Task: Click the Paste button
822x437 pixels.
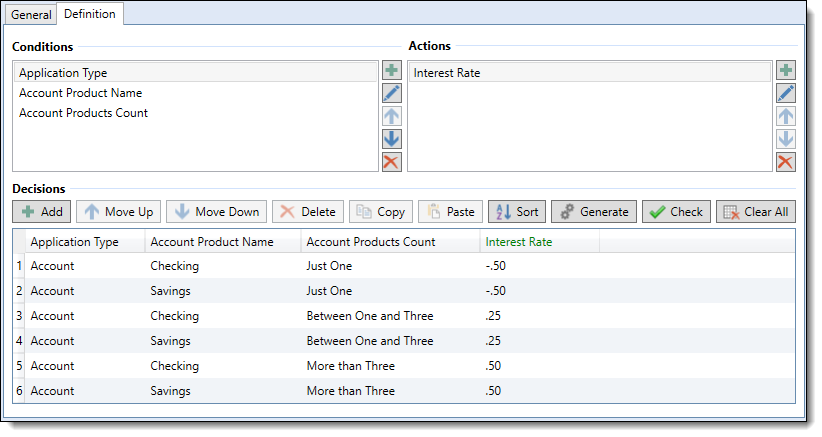Action: [x=450, y=212]
